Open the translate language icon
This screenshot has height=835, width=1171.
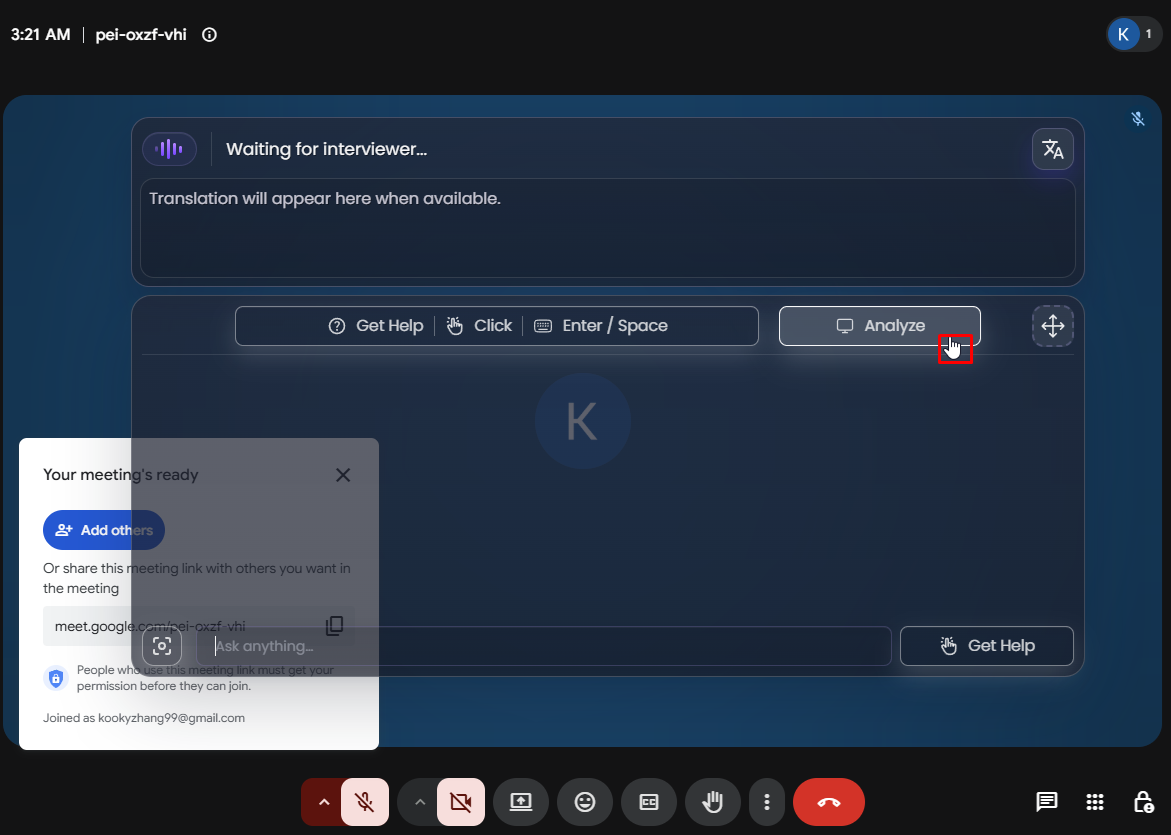coord(1053,149)
